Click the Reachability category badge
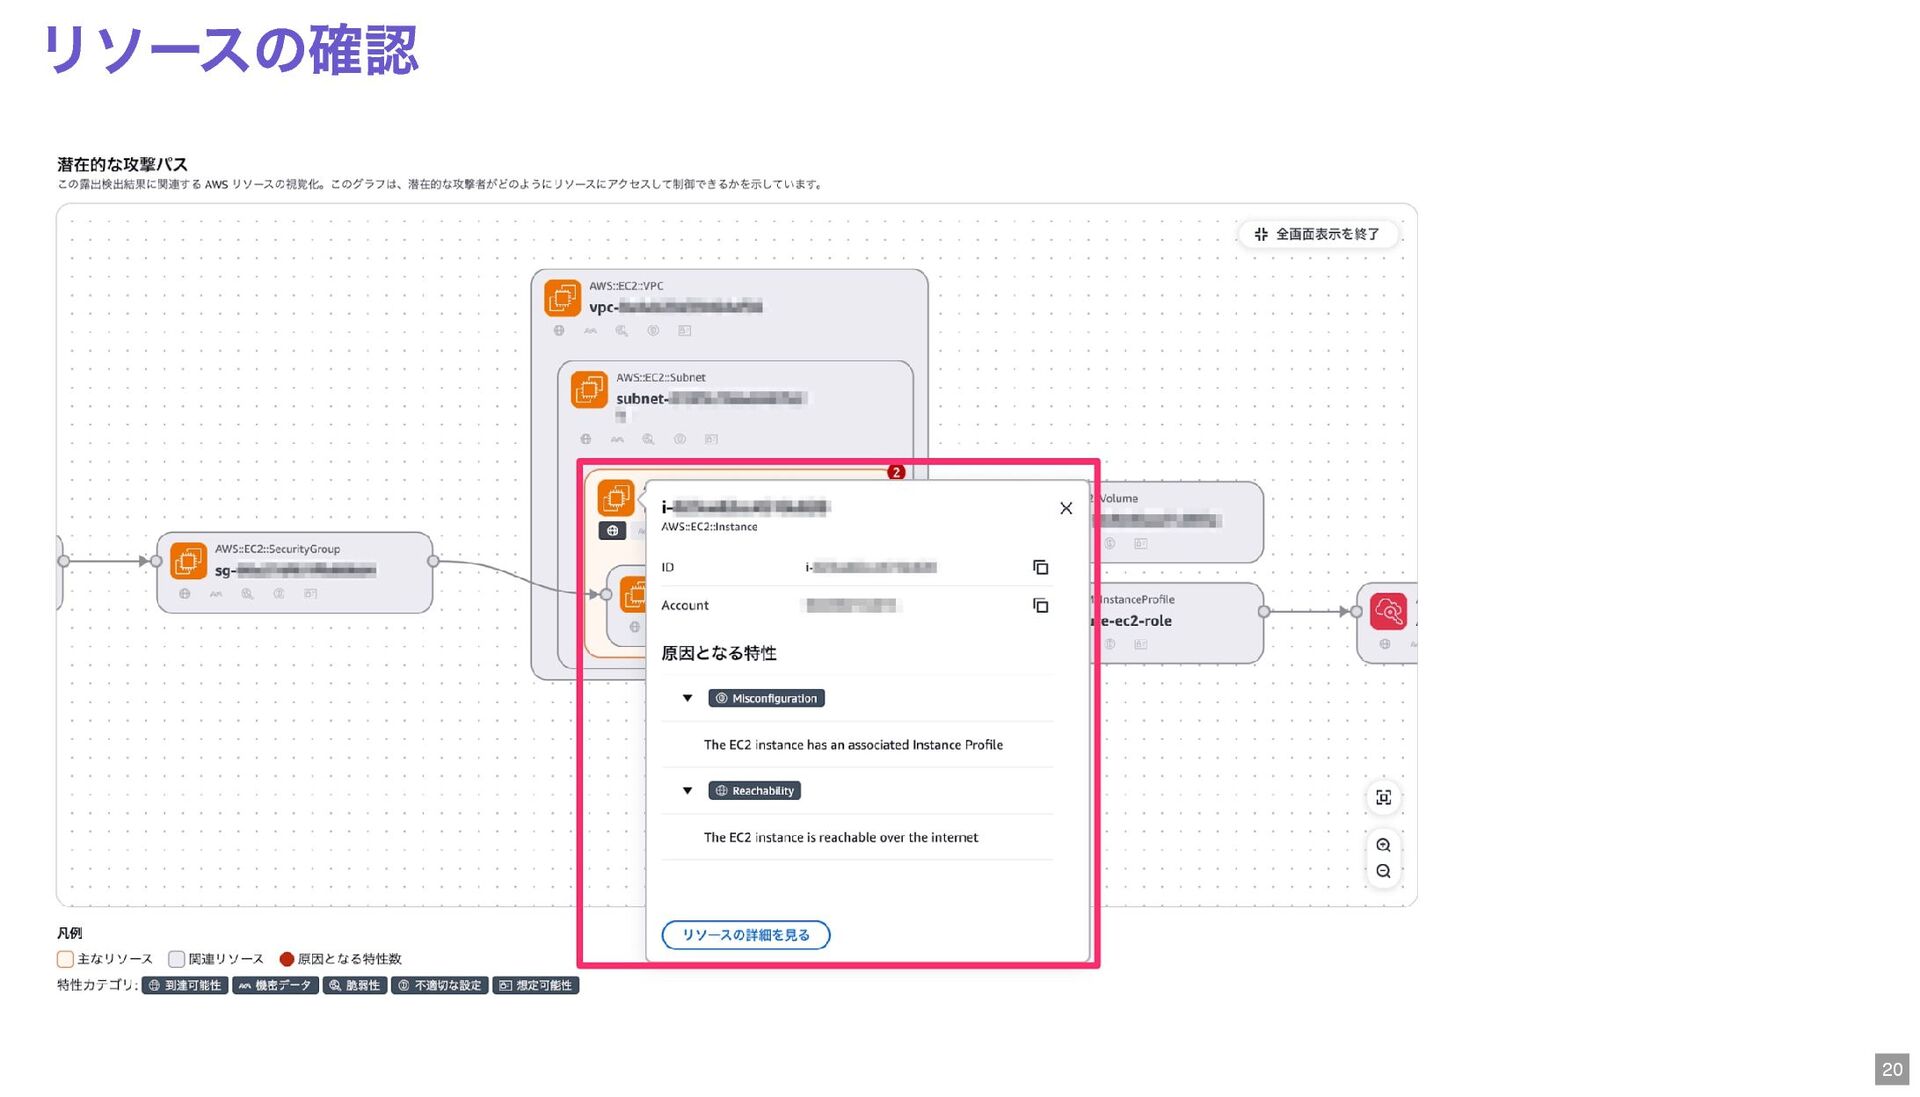 (x=755, y=790)
